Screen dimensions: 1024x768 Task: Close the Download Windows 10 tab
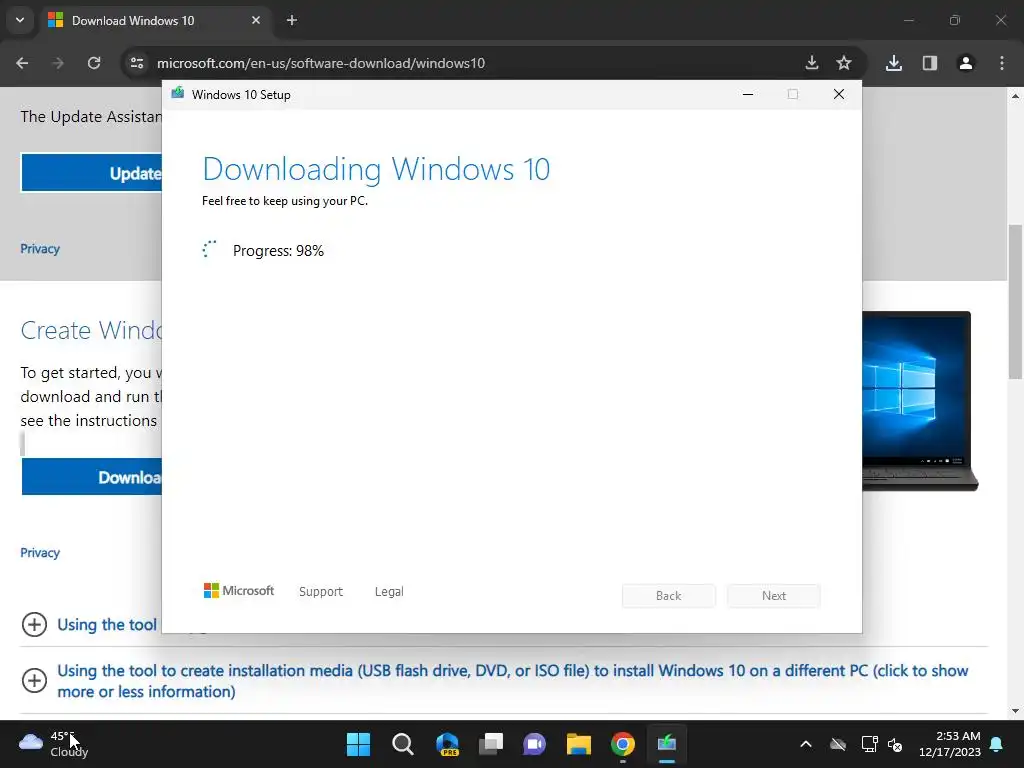pyautogui.click(x=256, y=20)
